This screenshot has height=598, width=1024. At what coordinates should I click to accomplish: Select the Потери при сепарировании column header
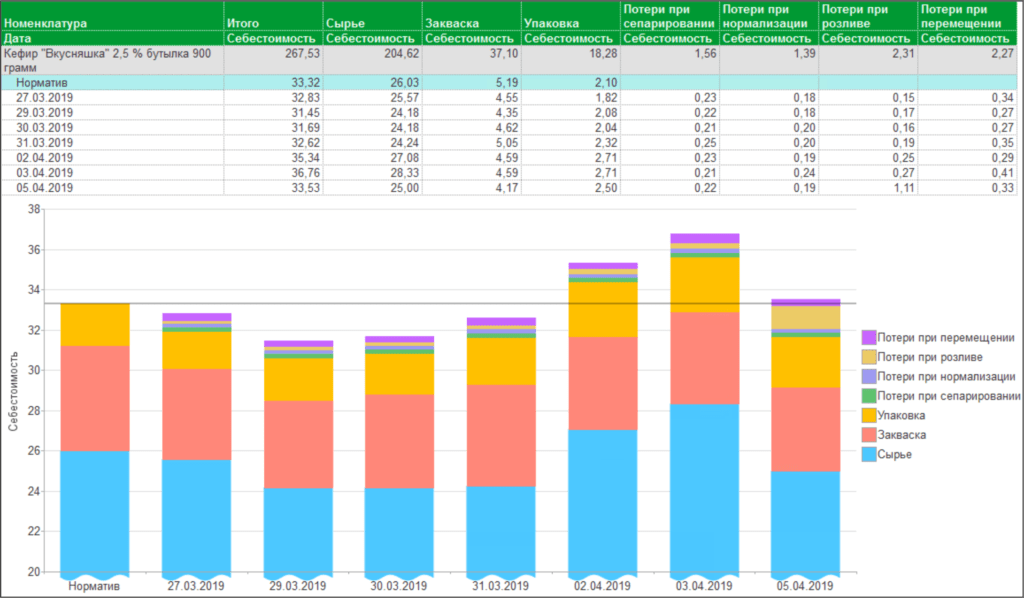[x=670, y=16]
